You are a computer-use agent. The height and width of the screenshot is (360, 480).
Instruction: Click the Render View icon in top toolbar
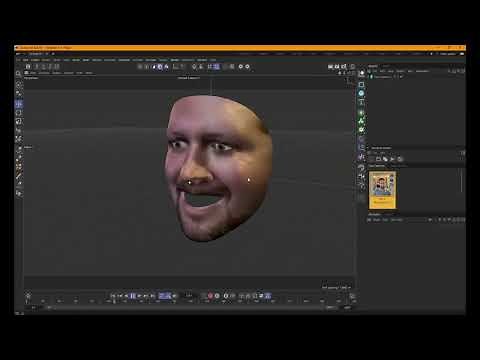click(x=330, y=67)
